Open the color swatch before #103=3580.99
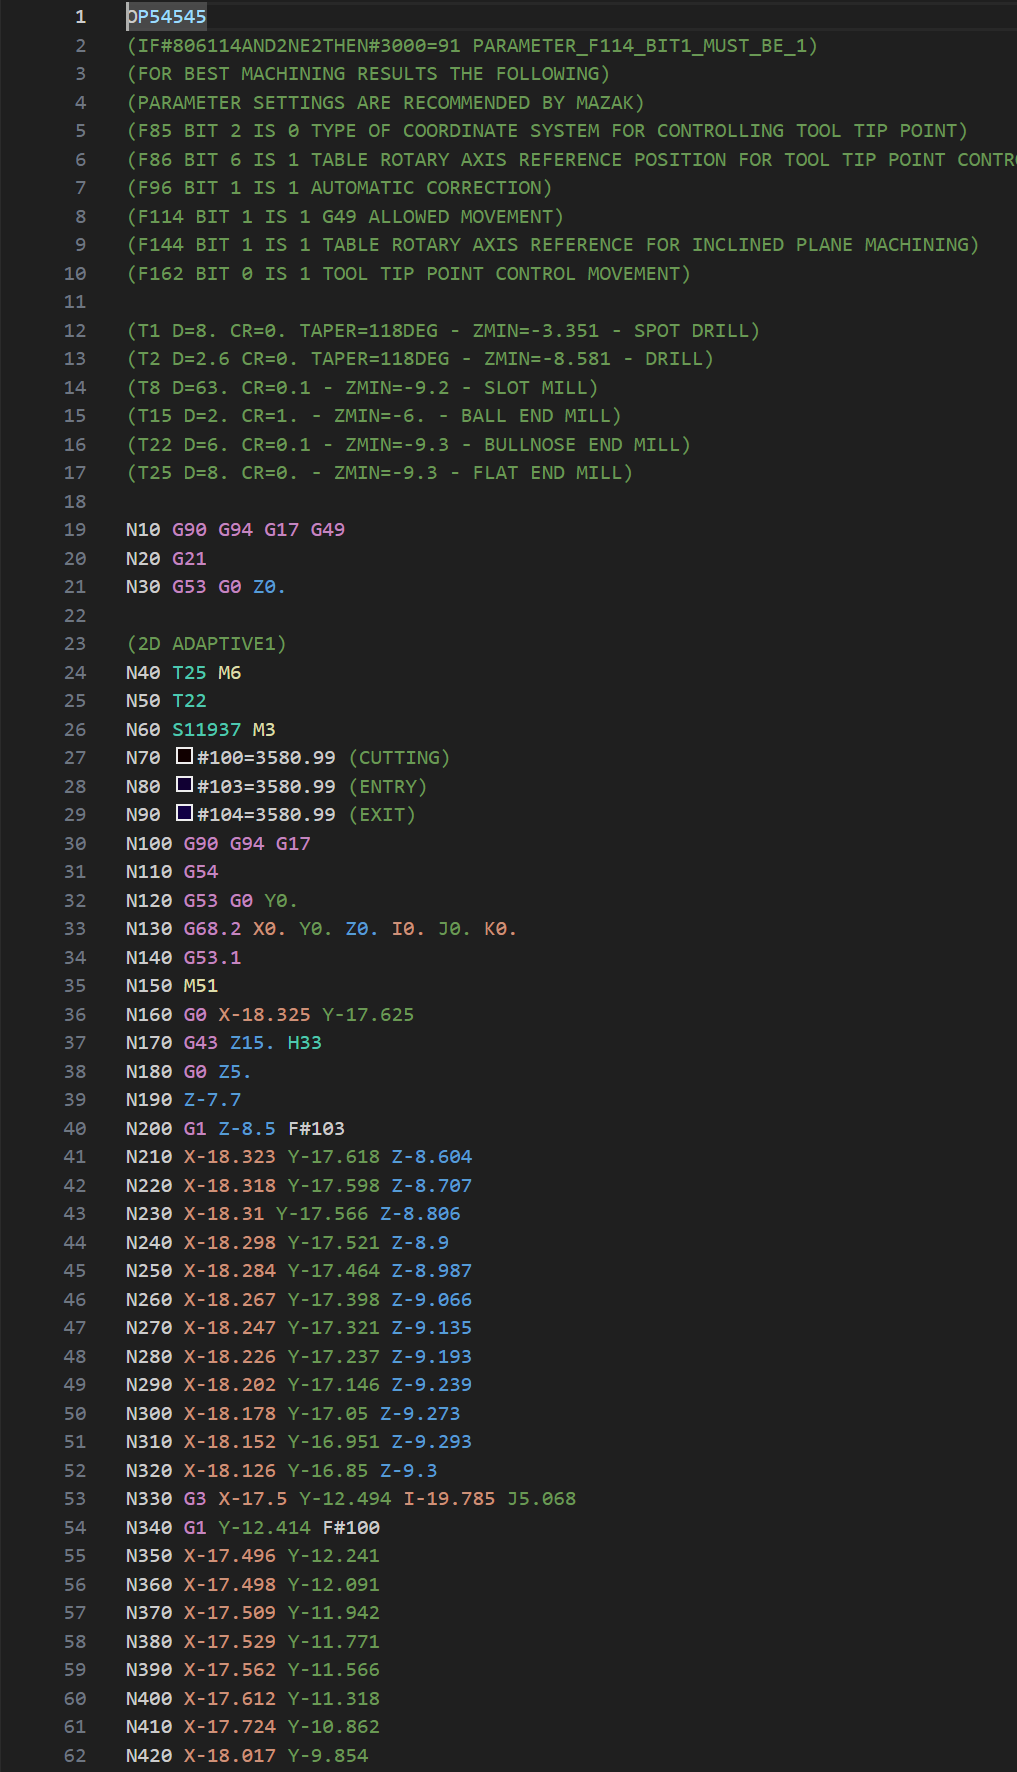The image size is (1017, 1772). point(184,785)
